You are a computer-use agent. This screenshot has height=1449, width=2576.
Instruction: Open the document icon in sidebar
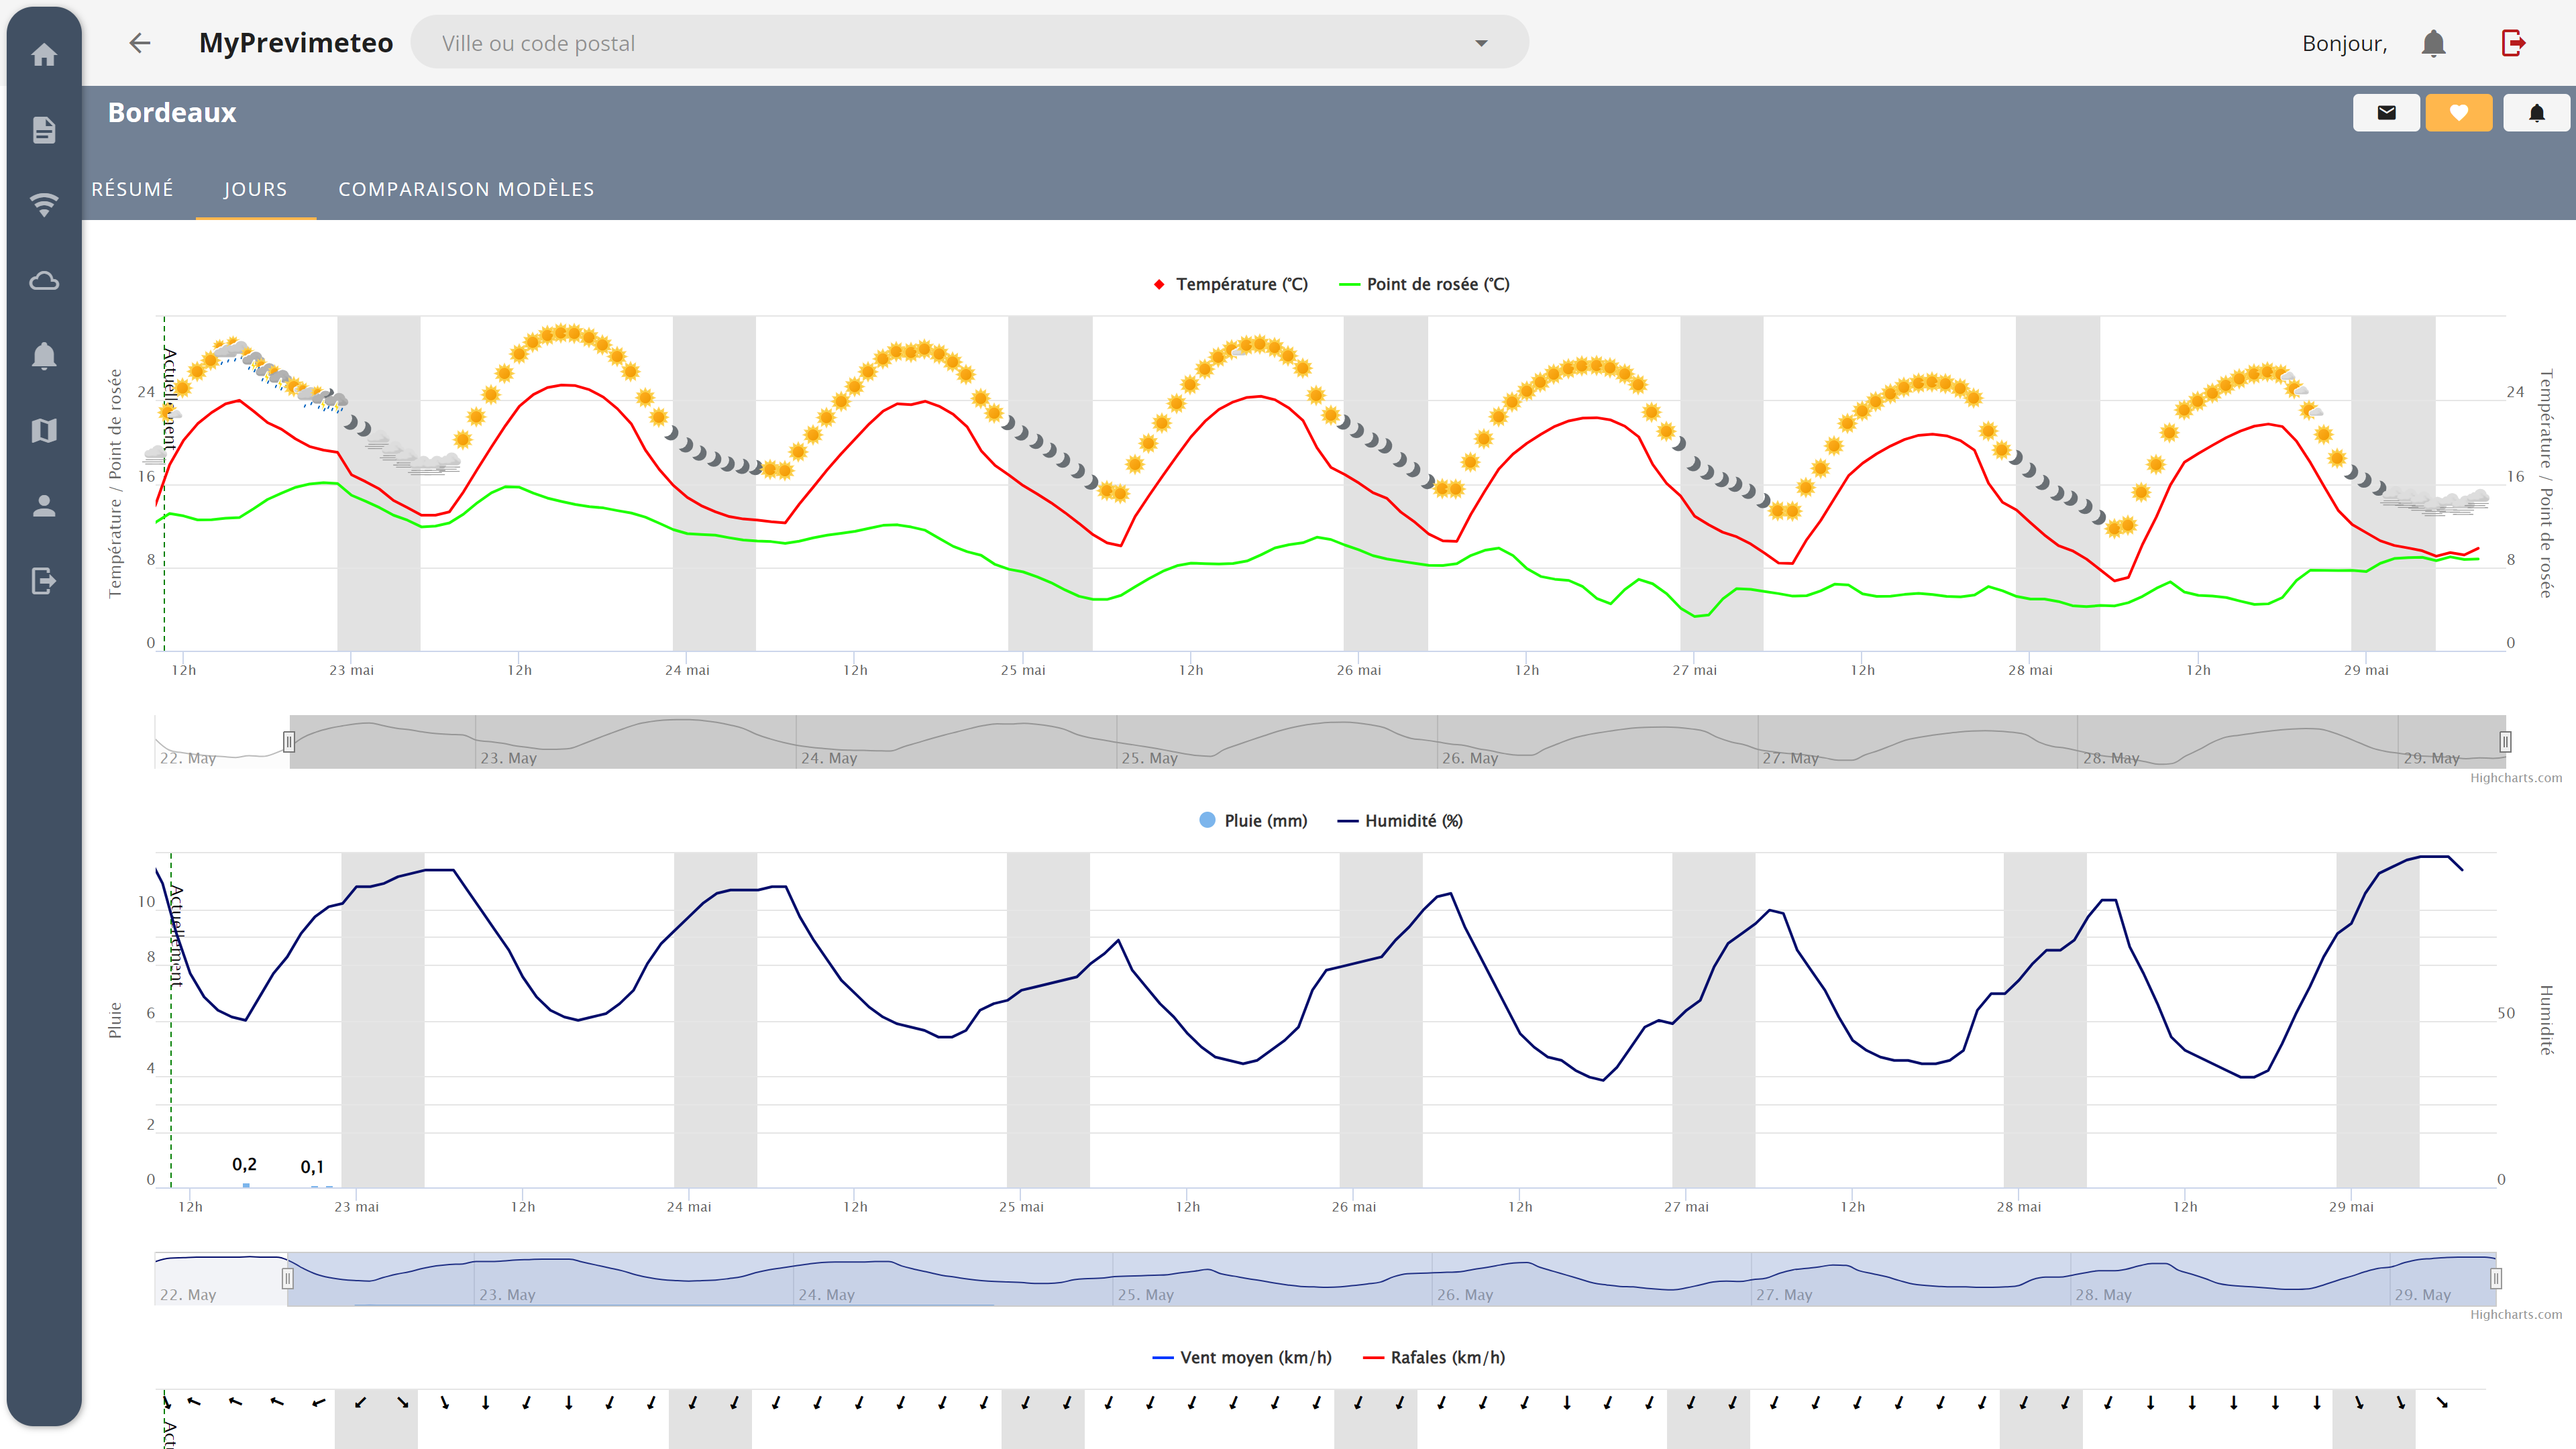pos(44,130)
